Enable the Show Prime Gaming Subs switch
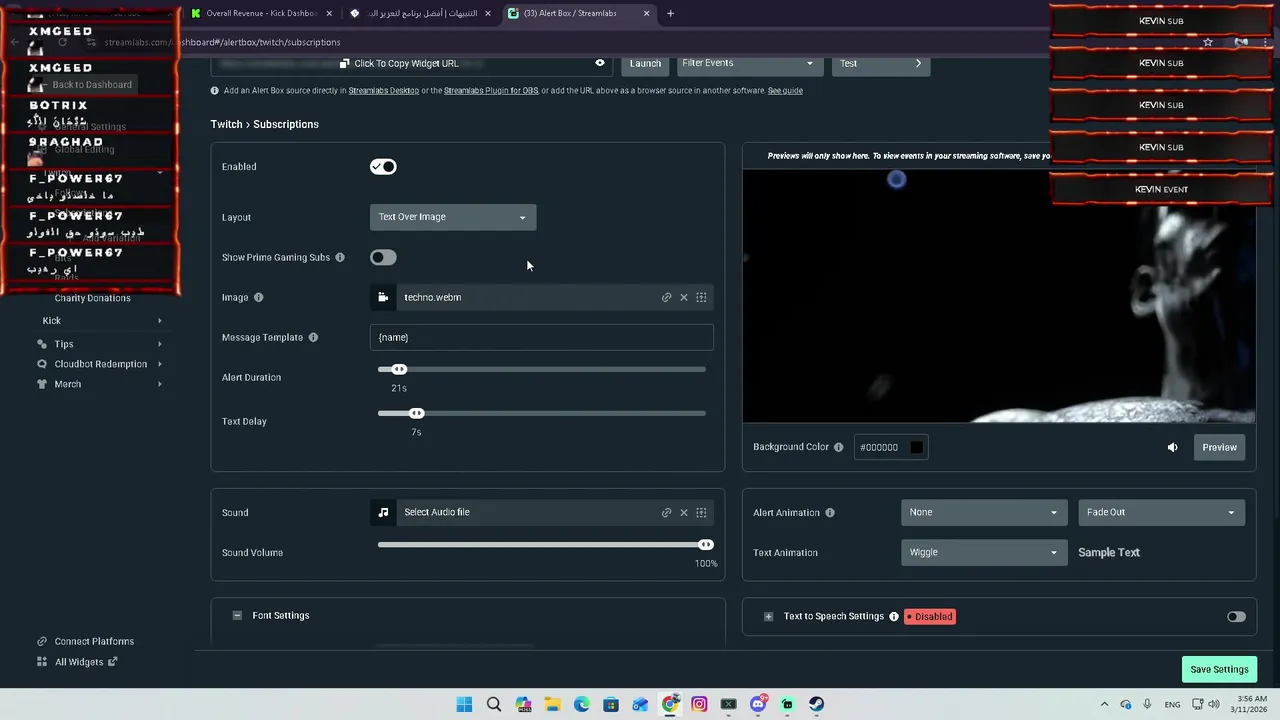The height and width of the screenshot is (720, 1280). tap(383, 257)
